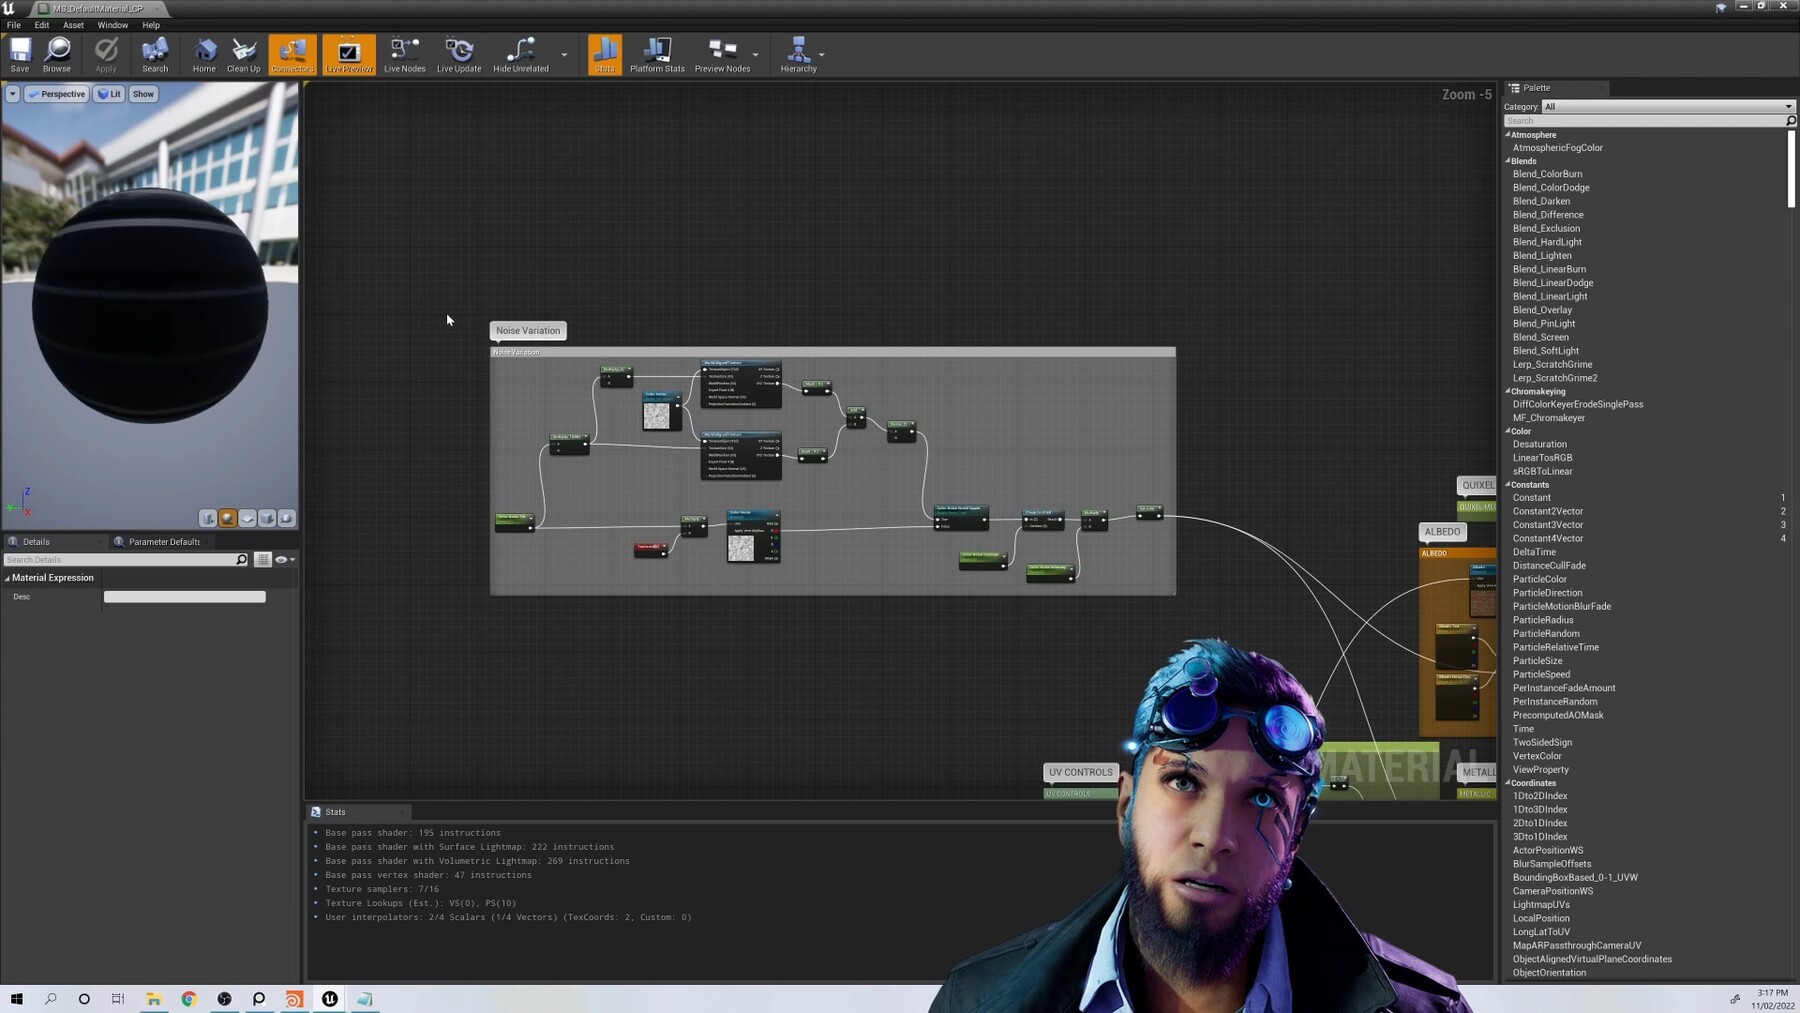Click the Save button
The height and width of the screenshot is (1013, 1800).
[x=19, y=52]
